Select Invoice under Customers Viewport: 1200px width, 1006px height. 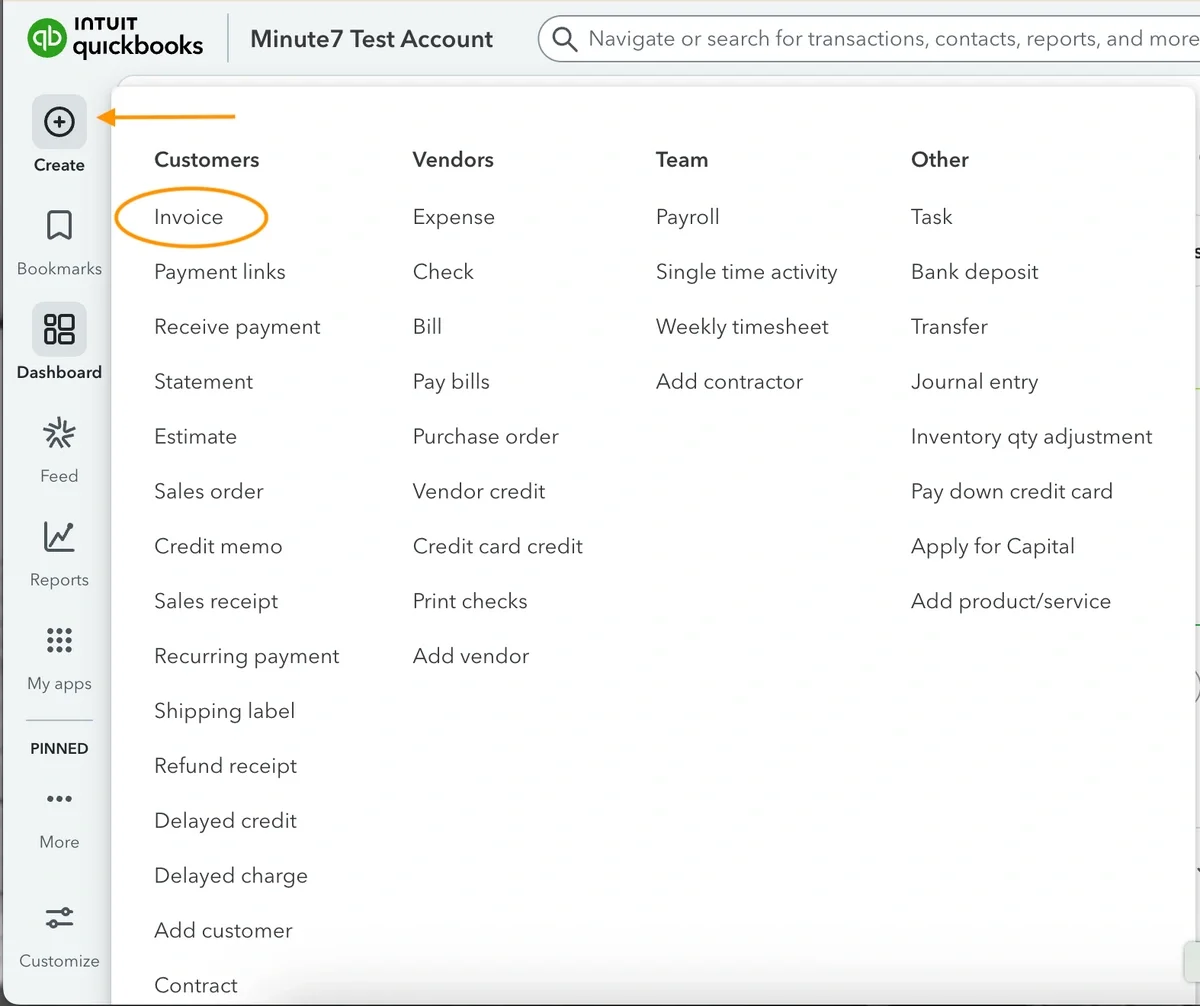coord(189,217)
